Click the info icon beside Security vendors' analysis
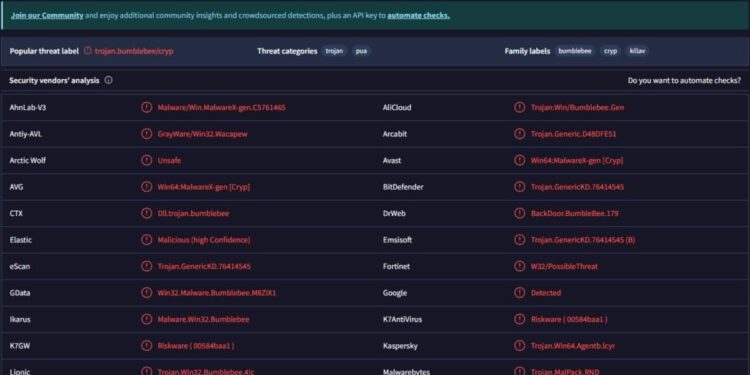Viewport: 750px width, 375px height. (x=109, y=80)
